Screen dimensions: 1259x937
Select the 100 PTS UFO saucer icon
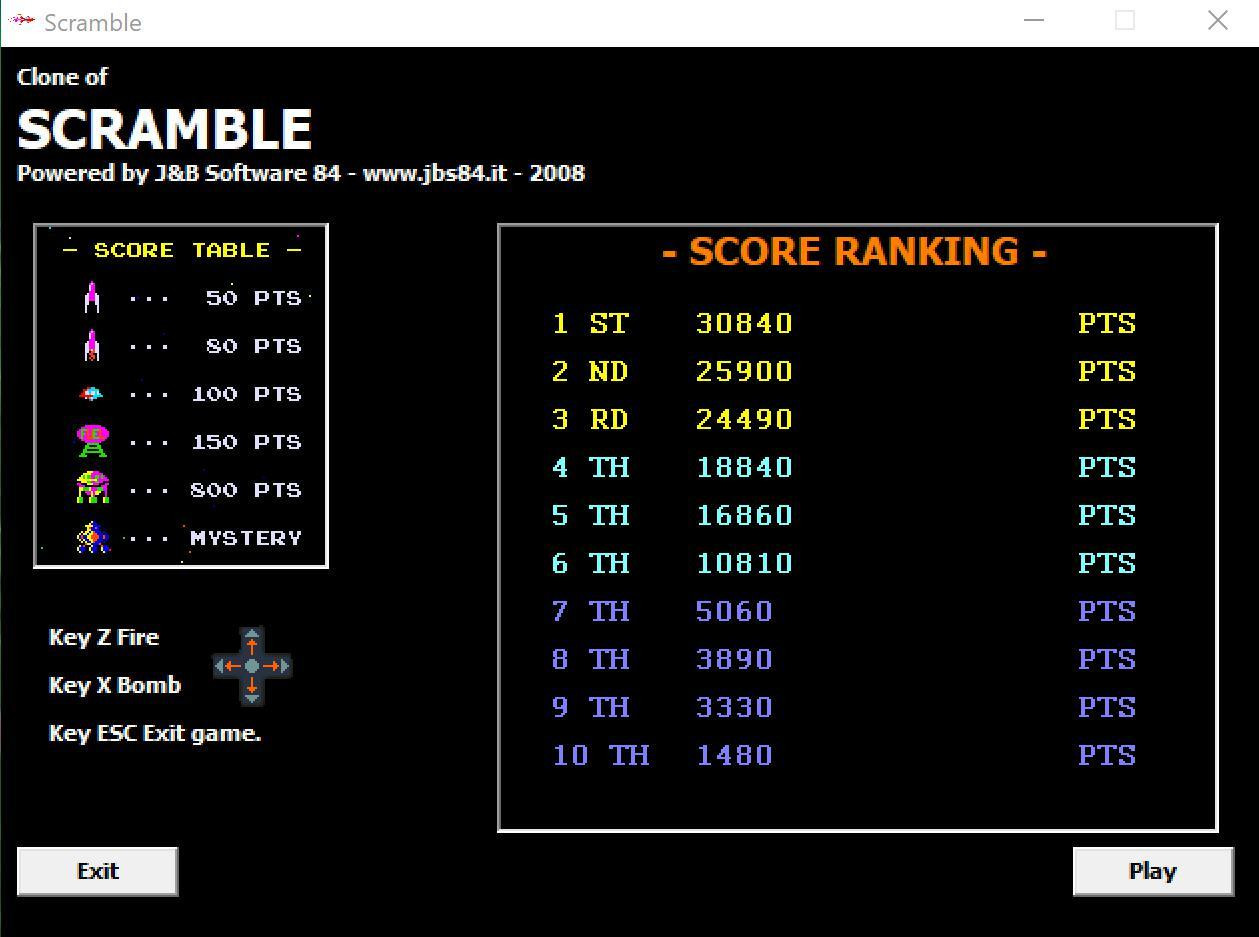(91, 394)
